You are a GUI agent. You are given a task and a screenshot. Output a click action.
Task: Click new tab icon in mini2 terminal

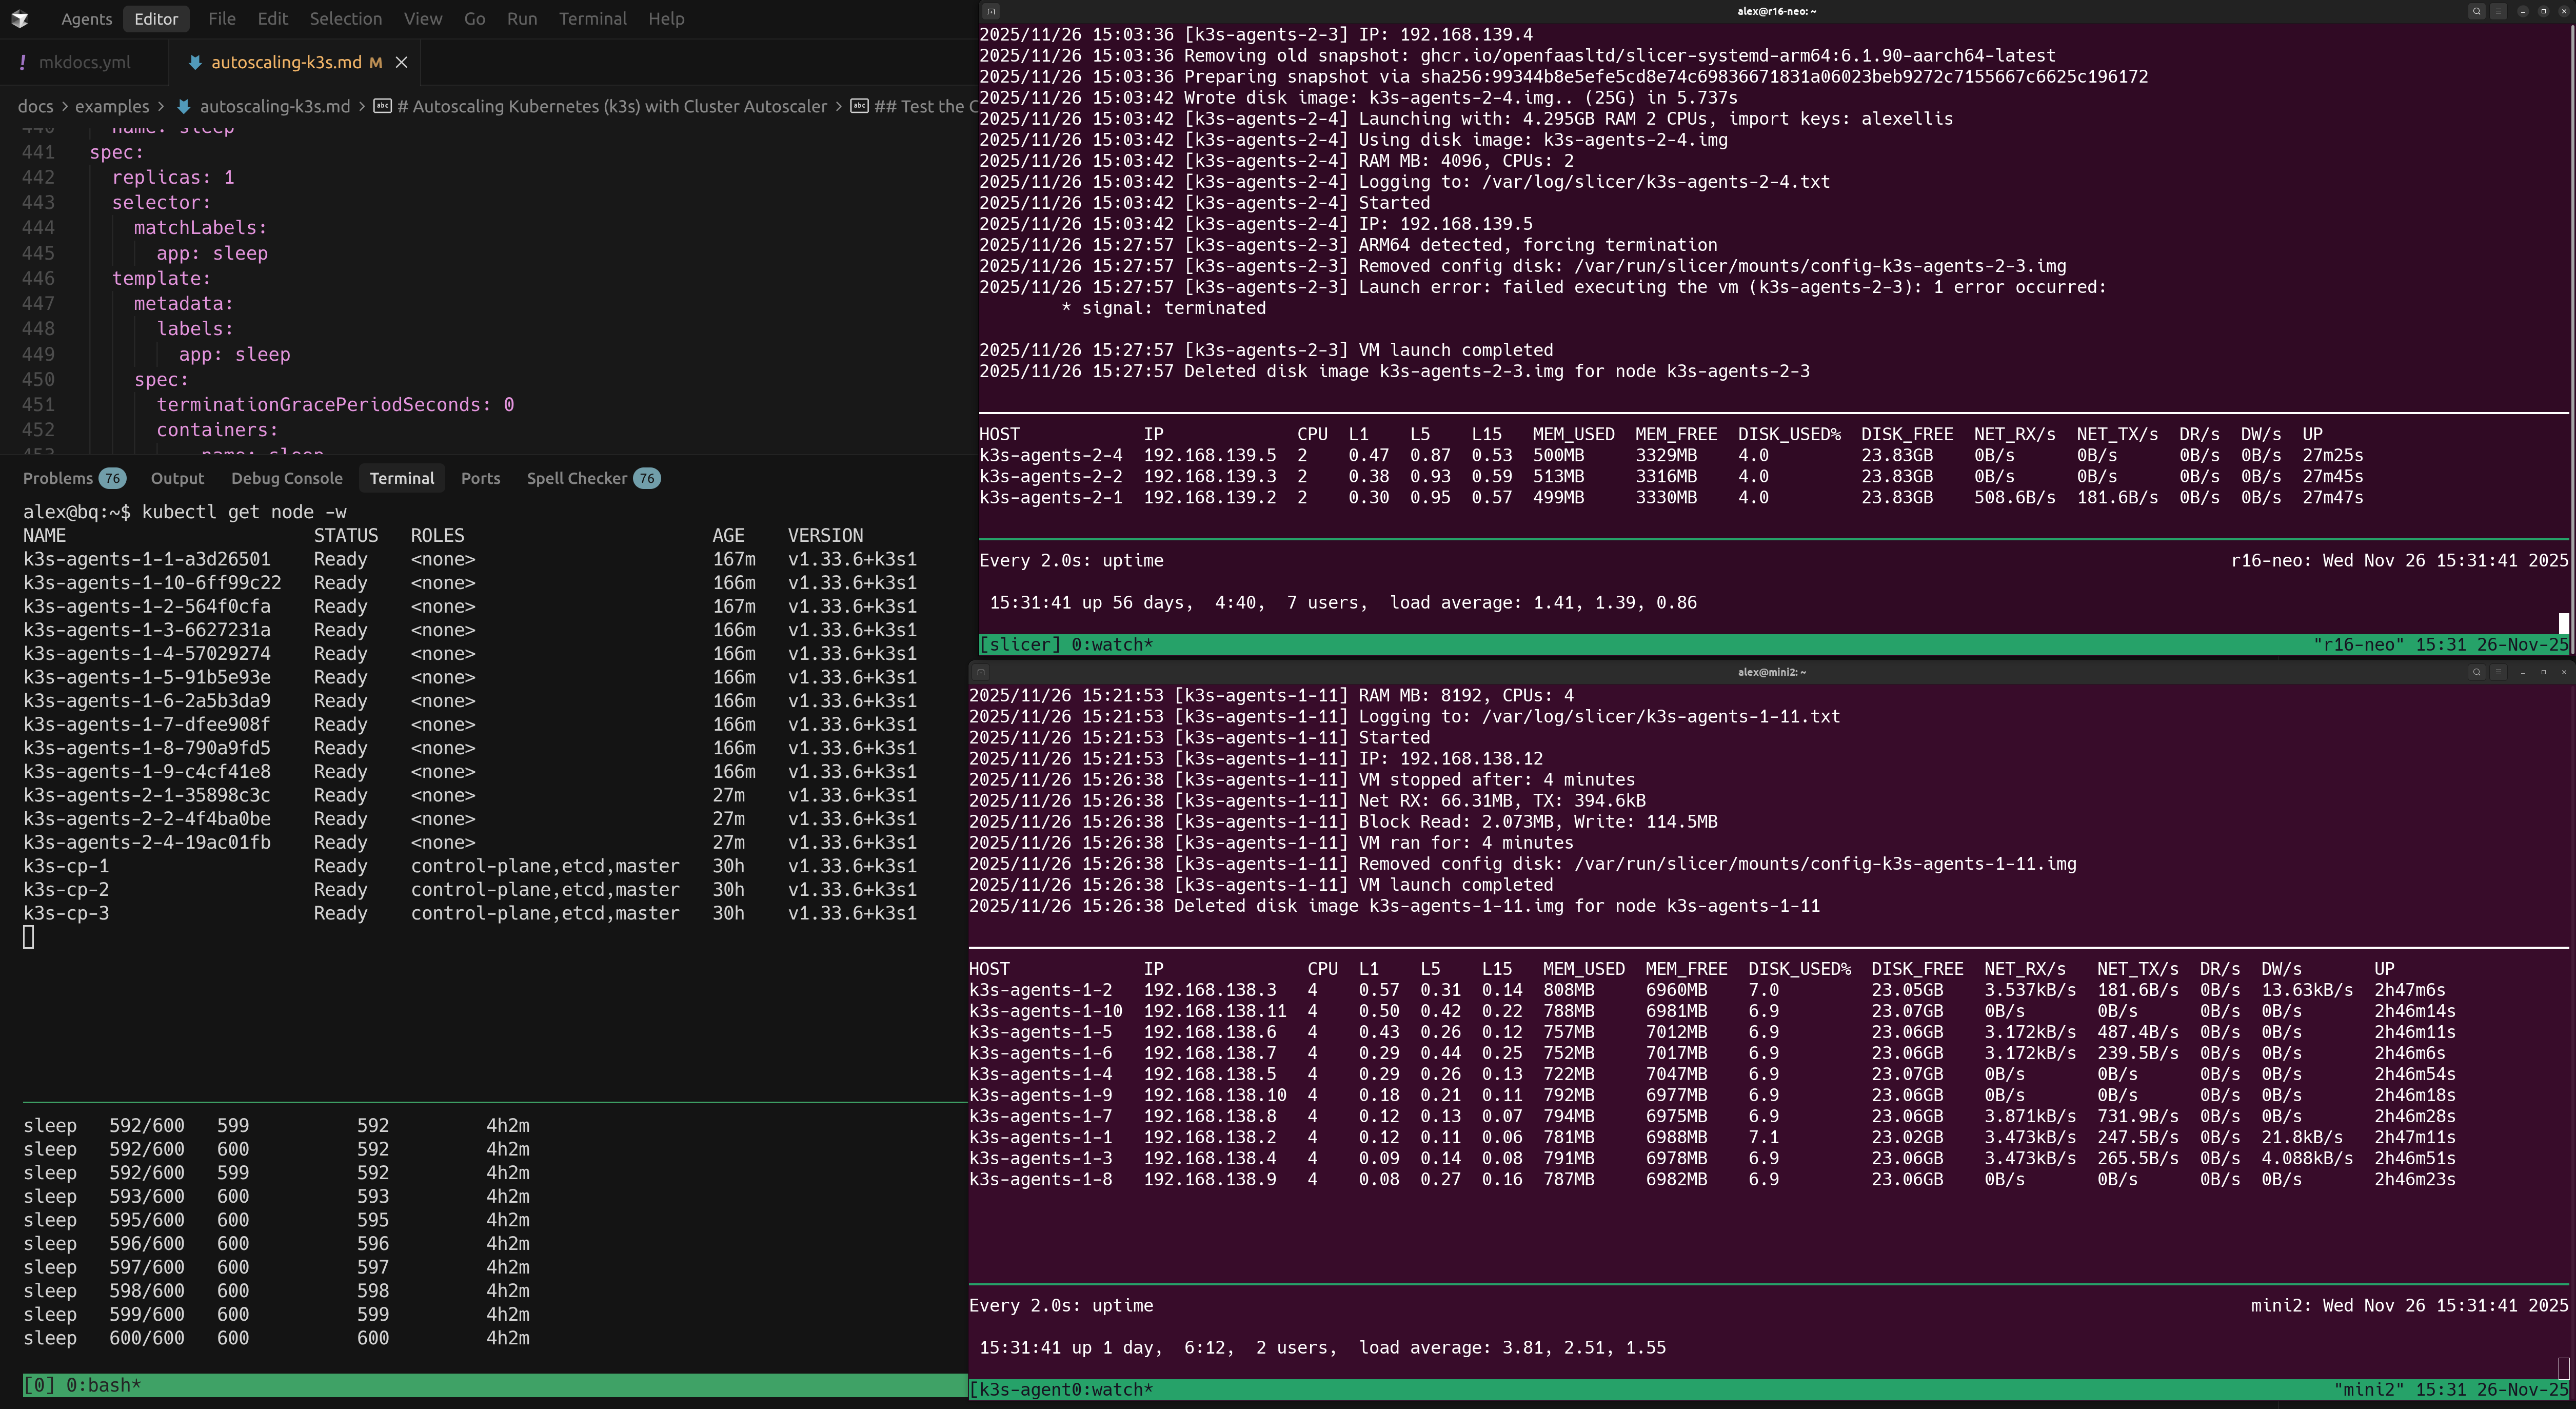click(x=981, y=672)
